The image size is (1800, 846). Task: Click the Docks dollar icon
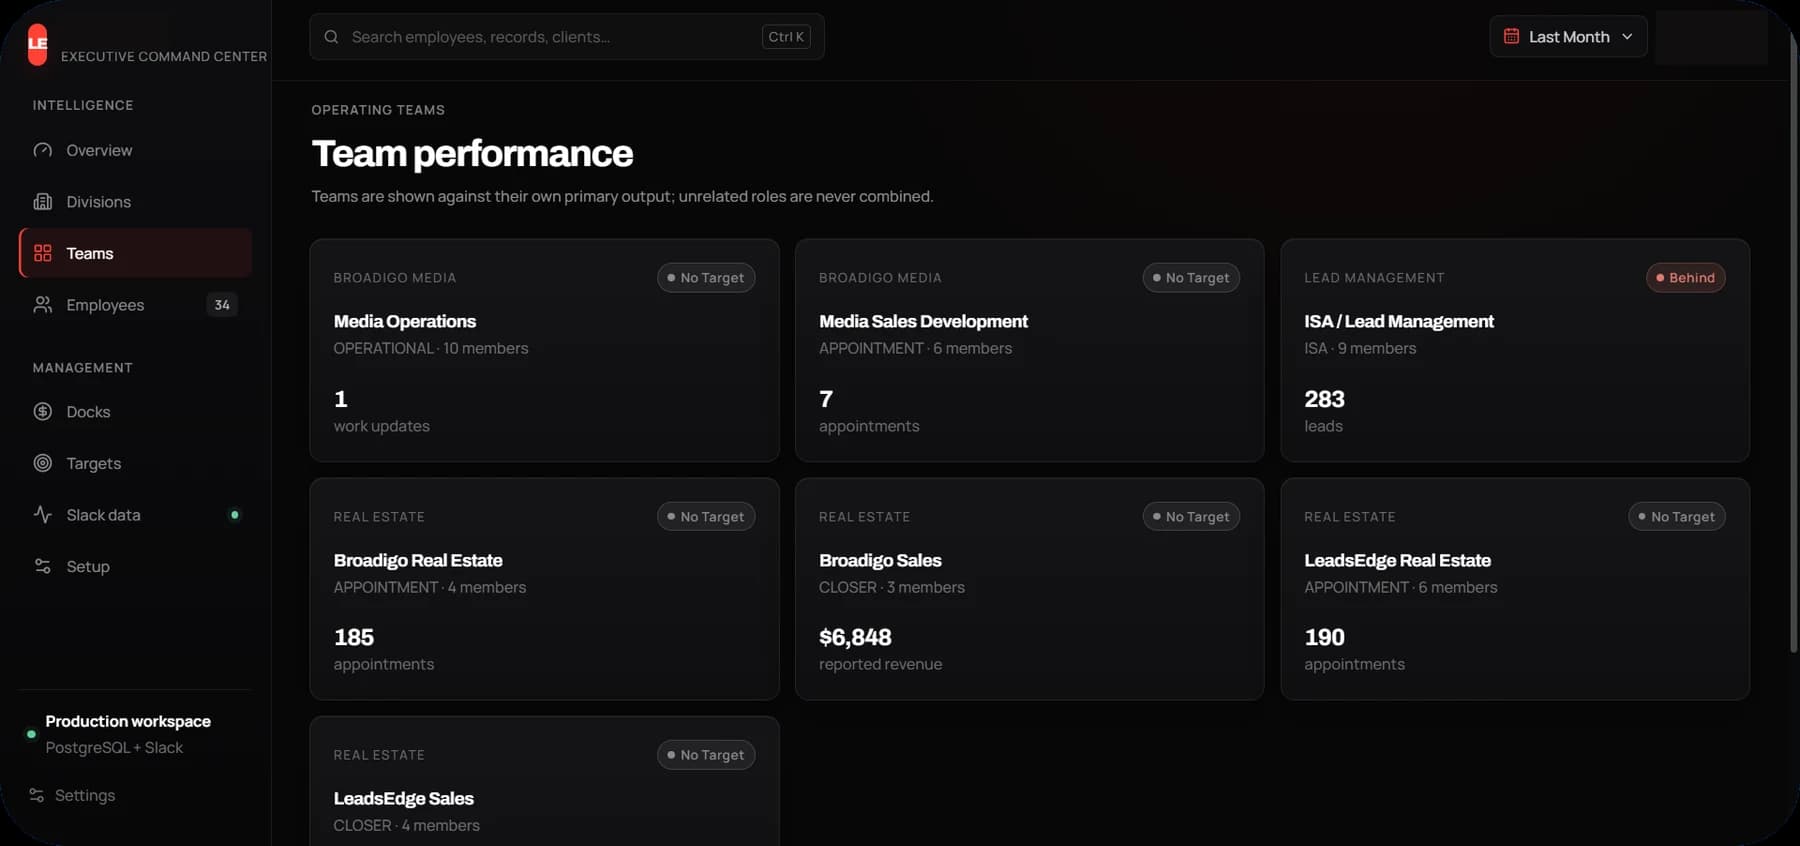43,412
